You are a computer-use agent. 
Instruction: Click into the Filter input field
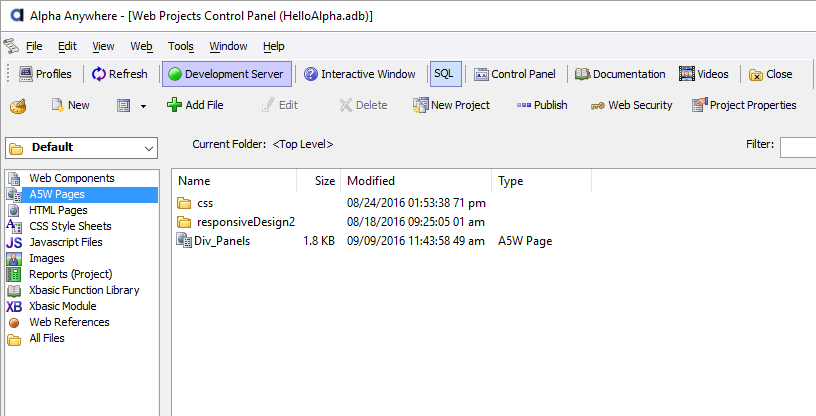tap(798, 147)
